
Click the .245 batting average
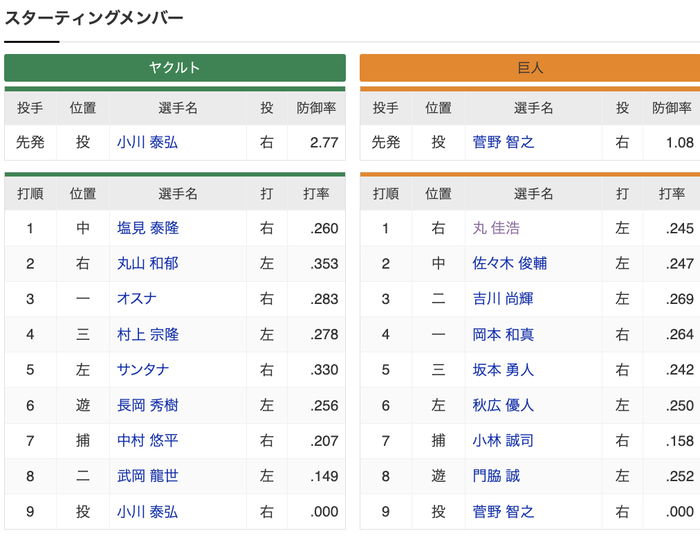679,228
